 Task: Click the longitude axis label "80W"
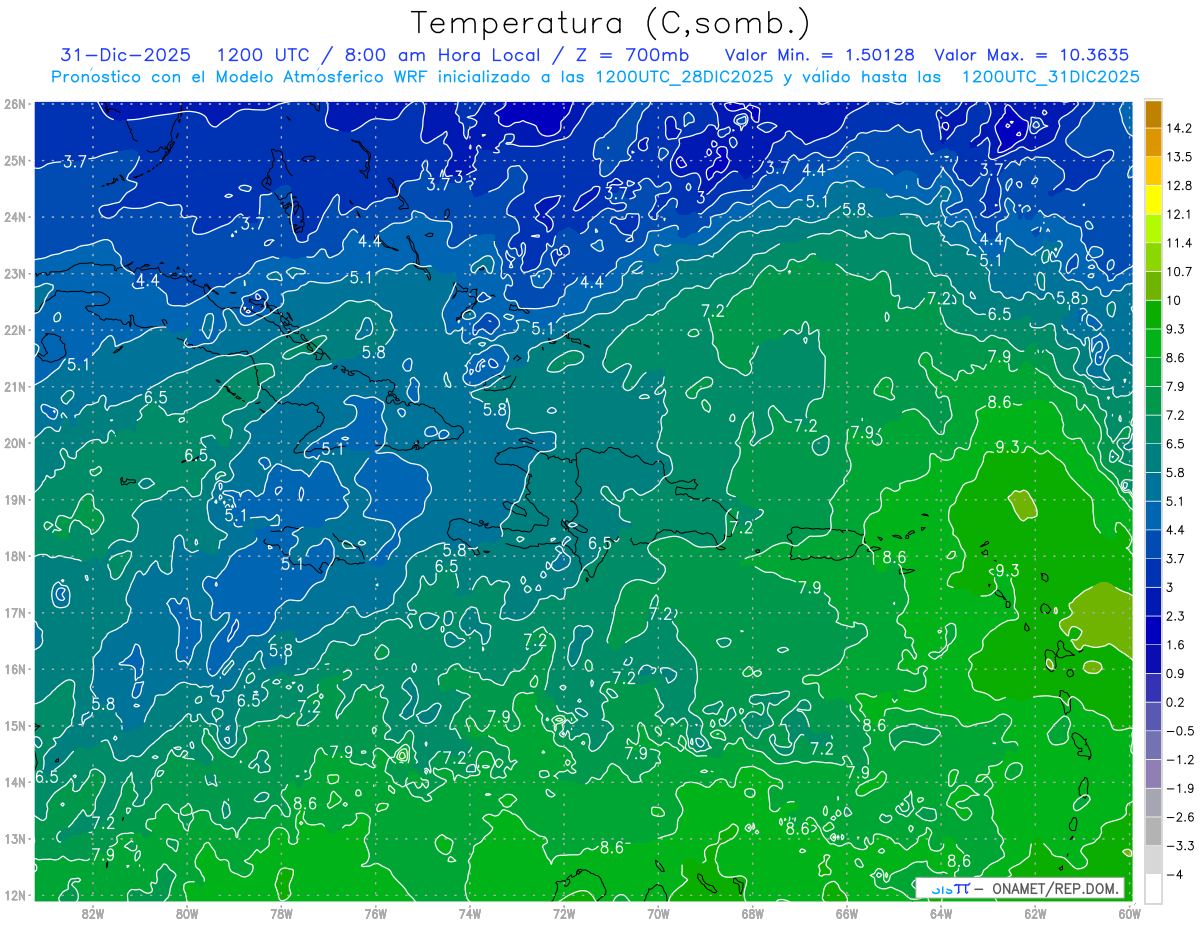pyautogui.click(x=187, y=912)
